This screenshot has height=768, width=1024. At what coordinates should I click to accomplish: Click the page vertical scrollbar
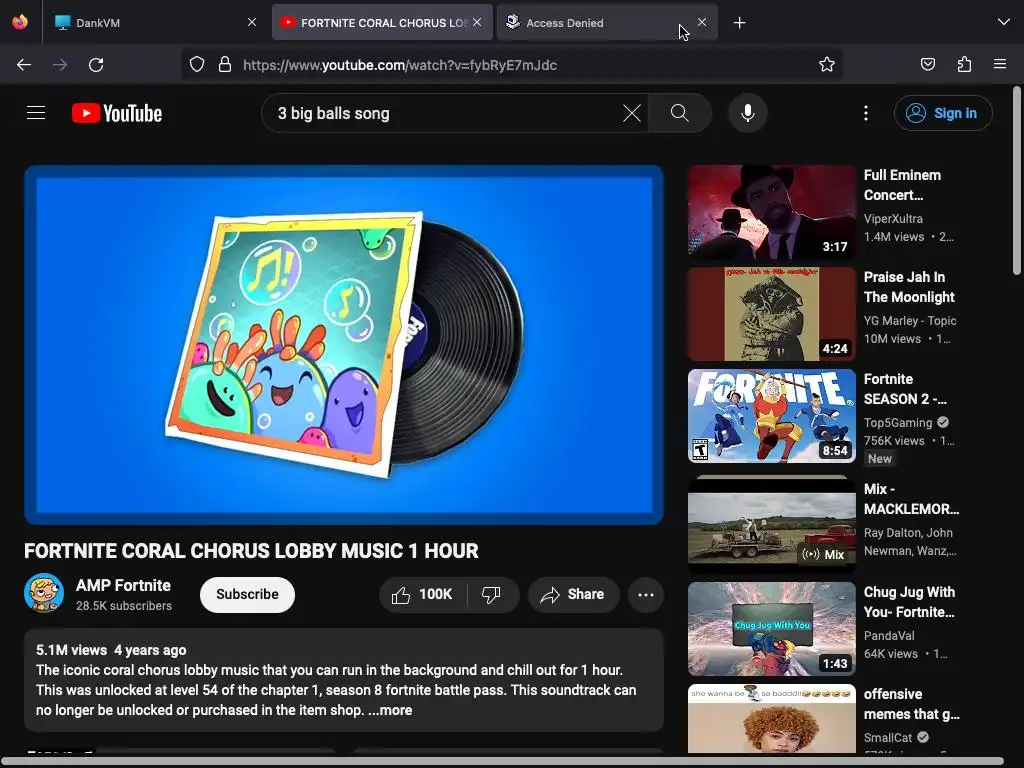pos(1017,182)
